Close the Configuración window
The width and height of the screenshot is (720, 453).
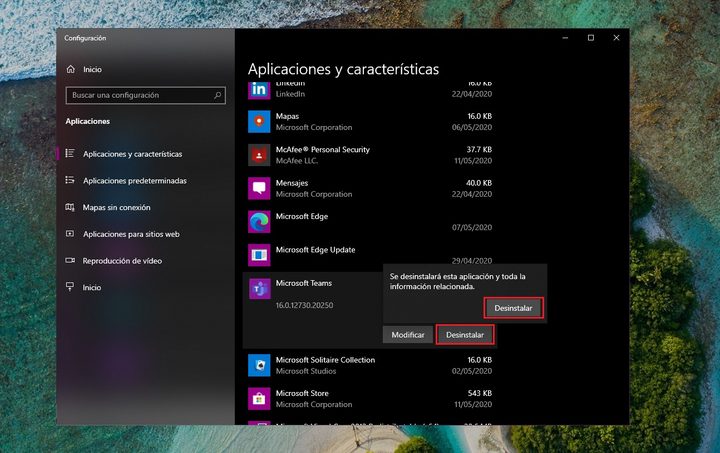click(x=616, y=38)
